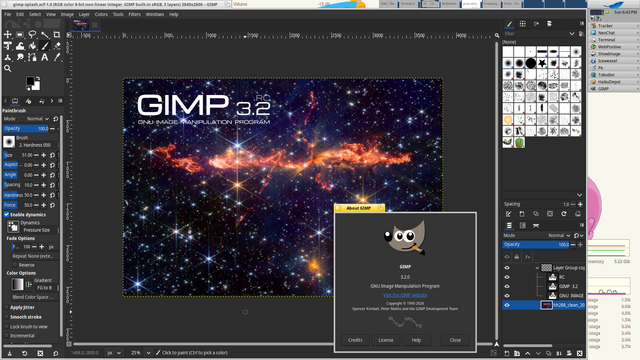Click the lock icon in layers header

tap(517, 257)
